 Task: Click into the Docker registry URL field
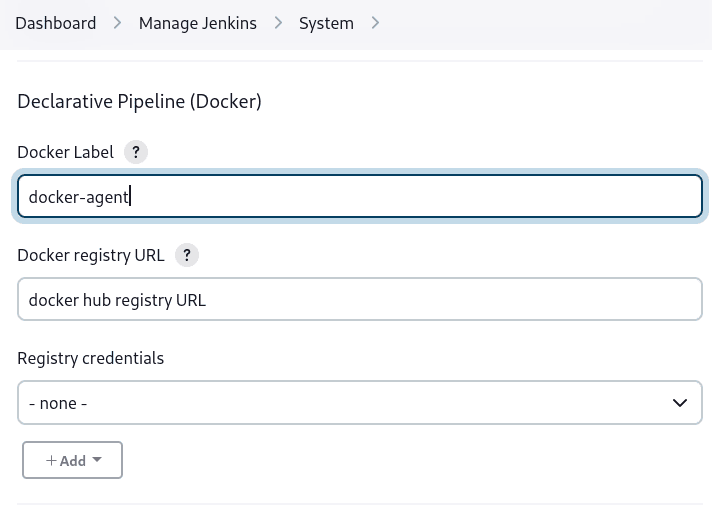(359, 300)
